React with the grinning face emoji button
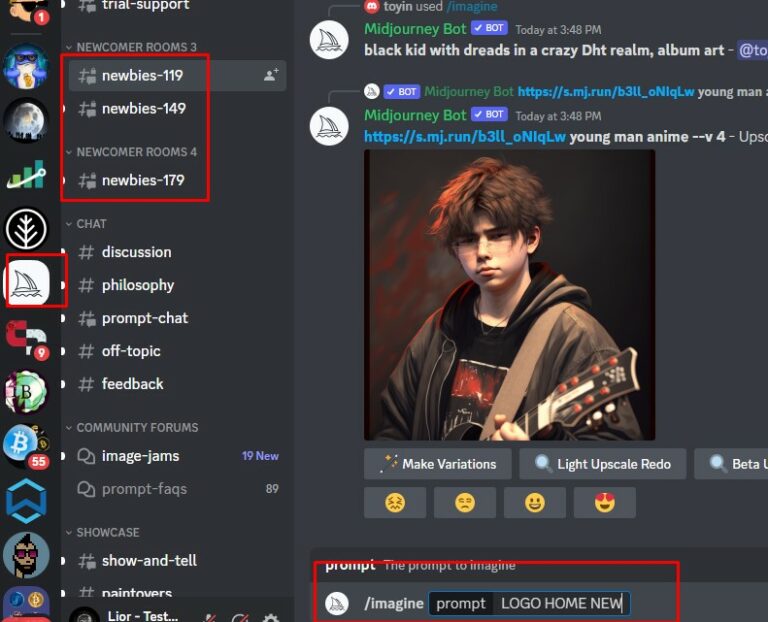The image size is (768, 622). pos(534,502)
